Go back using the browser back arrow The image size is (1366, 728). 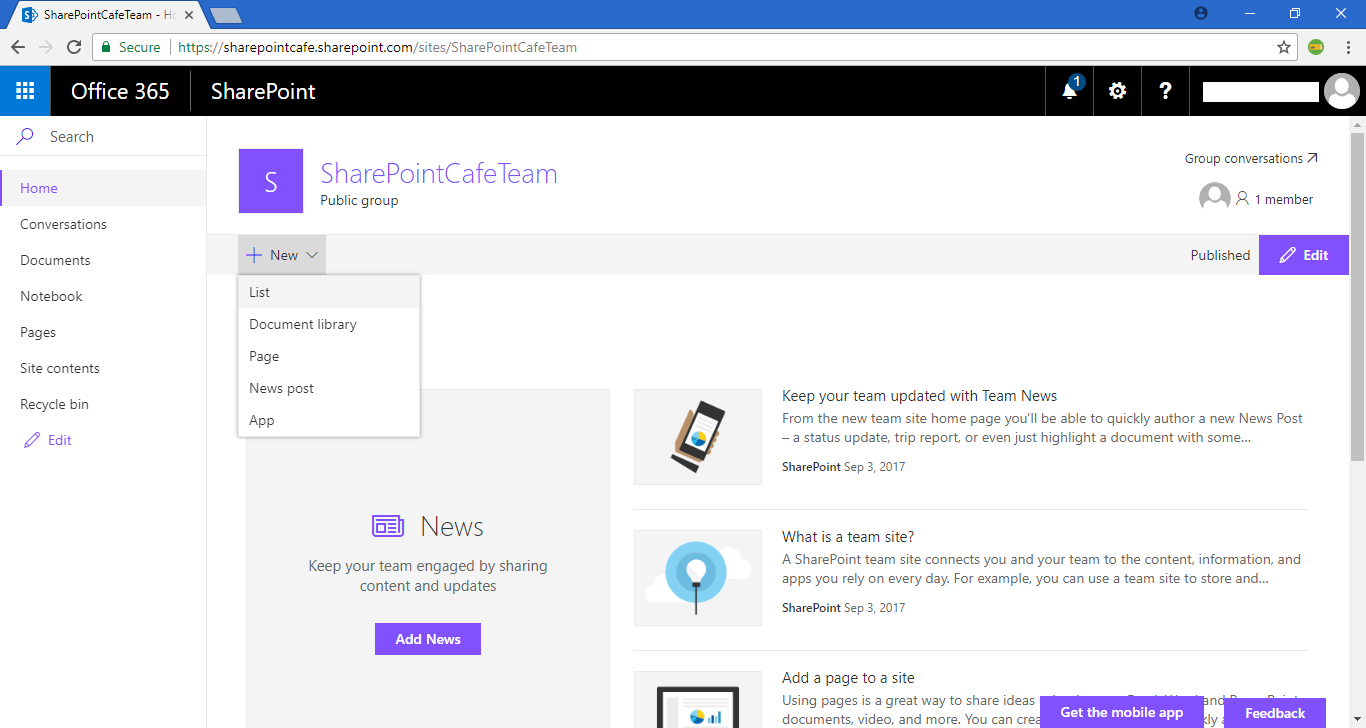(18, 47)
